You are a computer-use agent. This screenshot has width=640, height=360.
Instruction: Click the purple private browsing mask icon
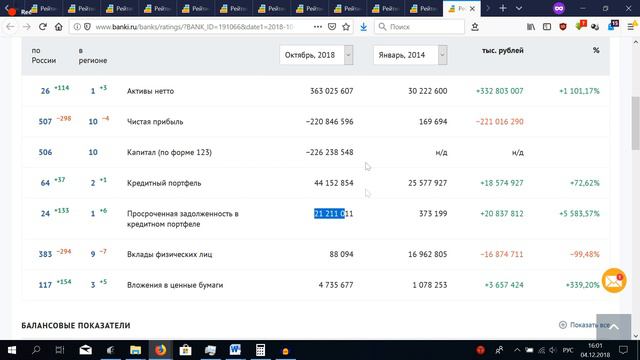[559, 8]
